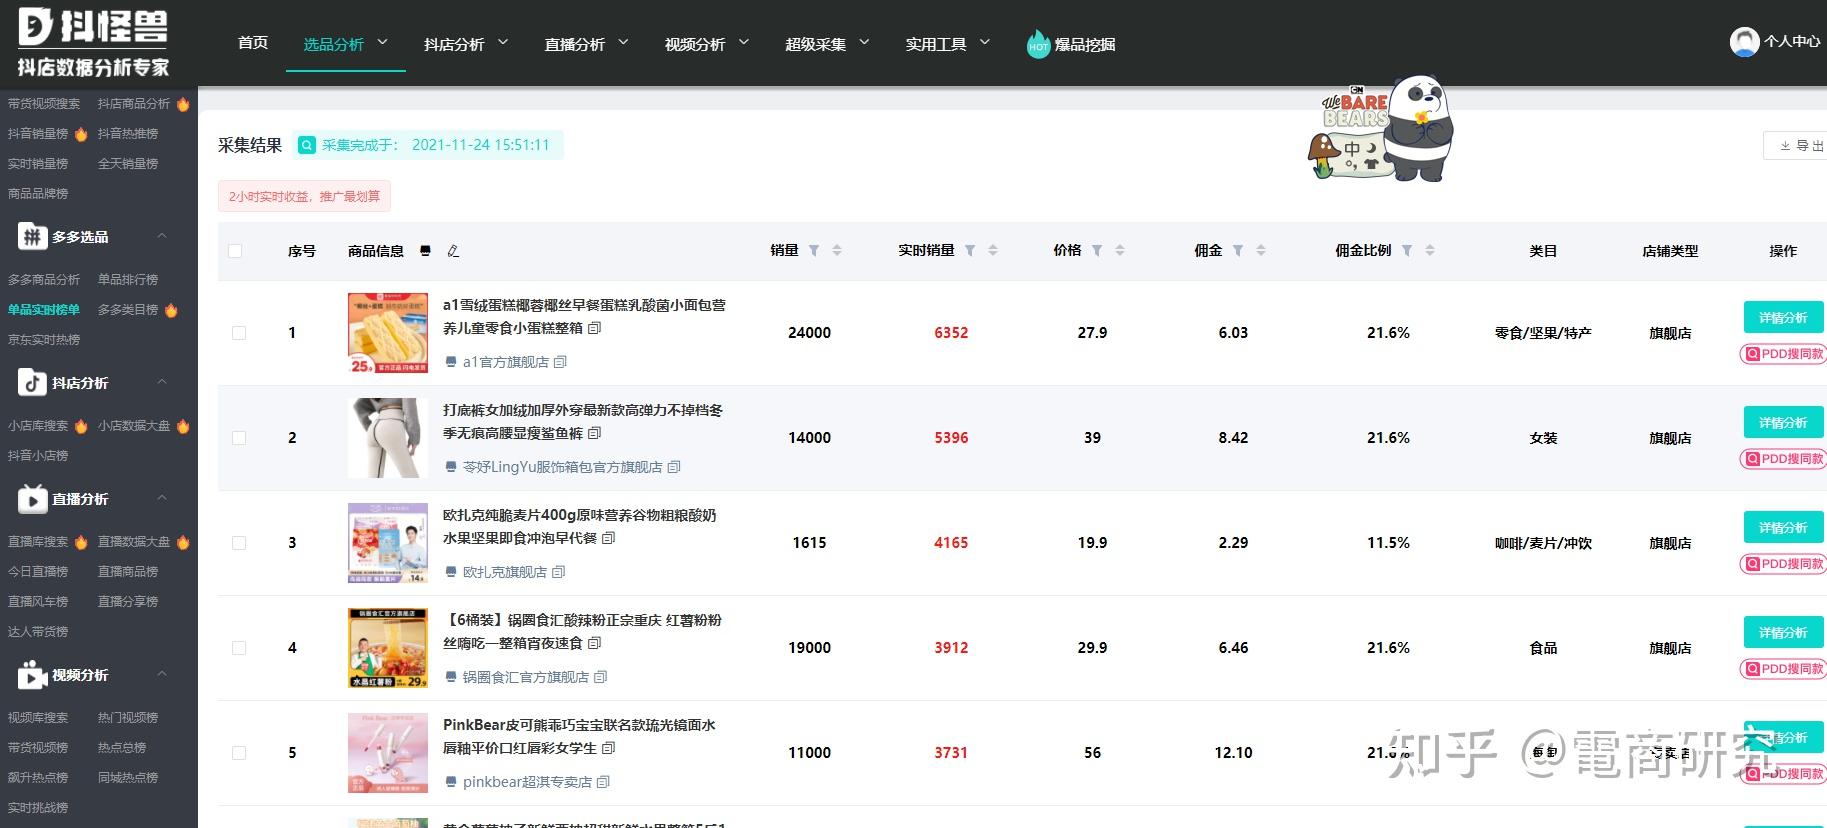
Task: Click the edit pencil icon beside 商品信息
Action: point(453,251)
